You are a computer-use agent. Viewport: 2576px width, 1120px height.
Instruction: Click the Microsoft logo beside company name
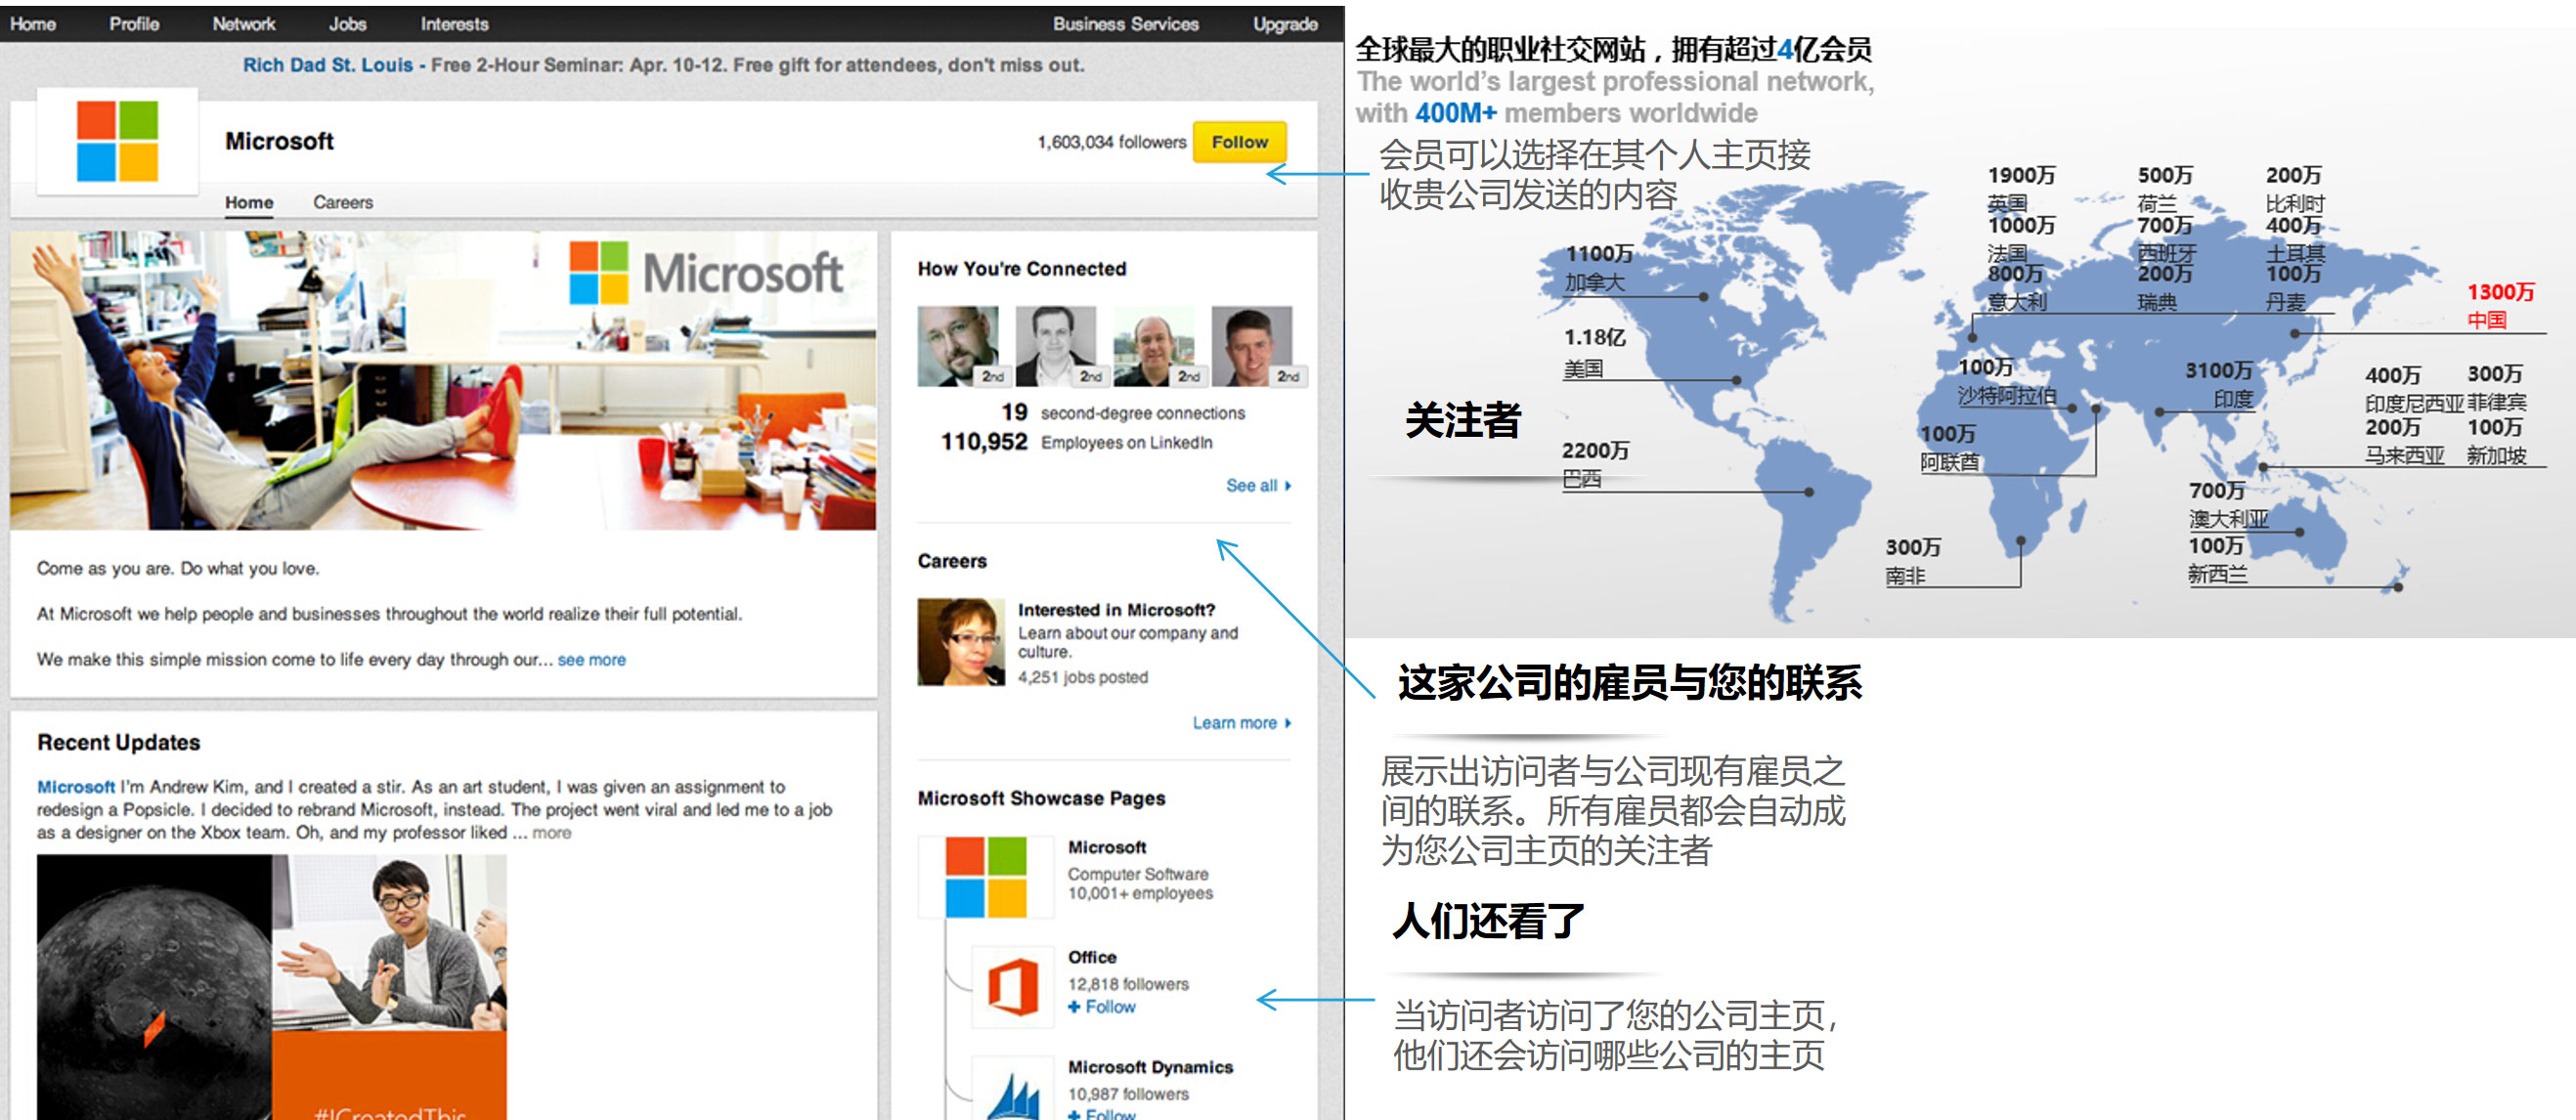pyautogui.click(x=117, y=141)
